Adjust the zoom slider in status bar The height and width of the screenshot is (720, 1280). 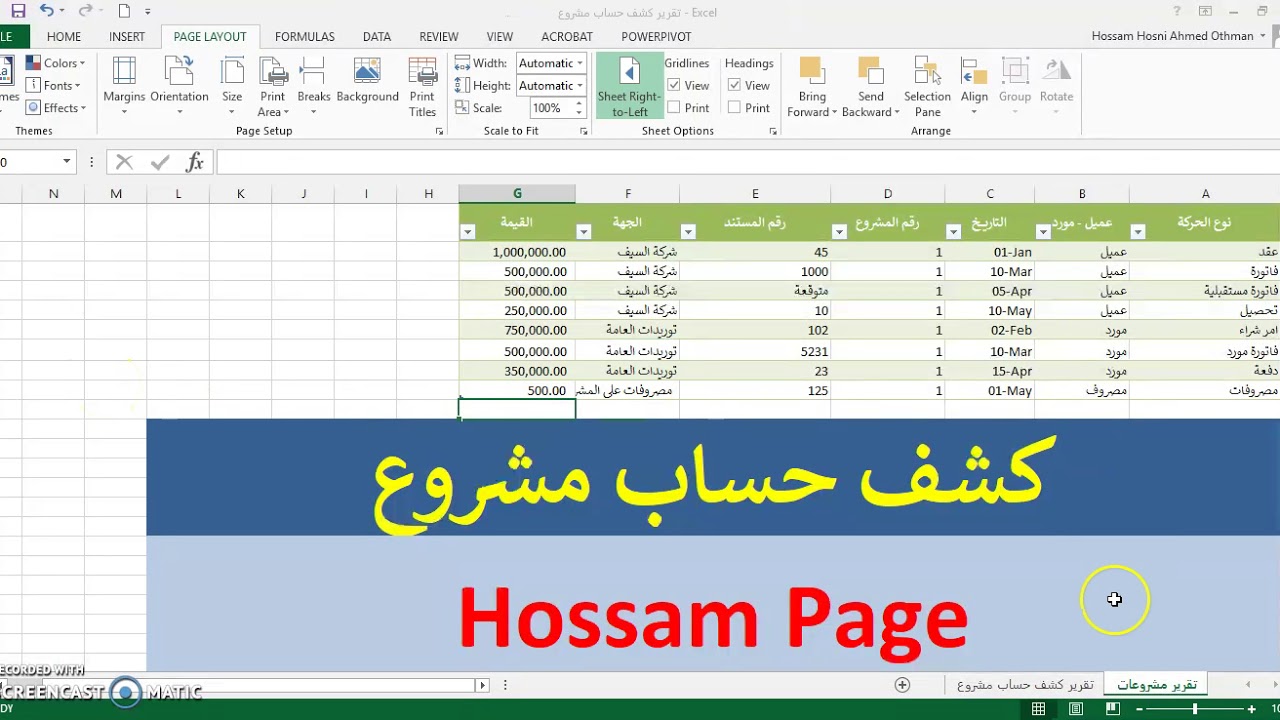coord(1195,709)
